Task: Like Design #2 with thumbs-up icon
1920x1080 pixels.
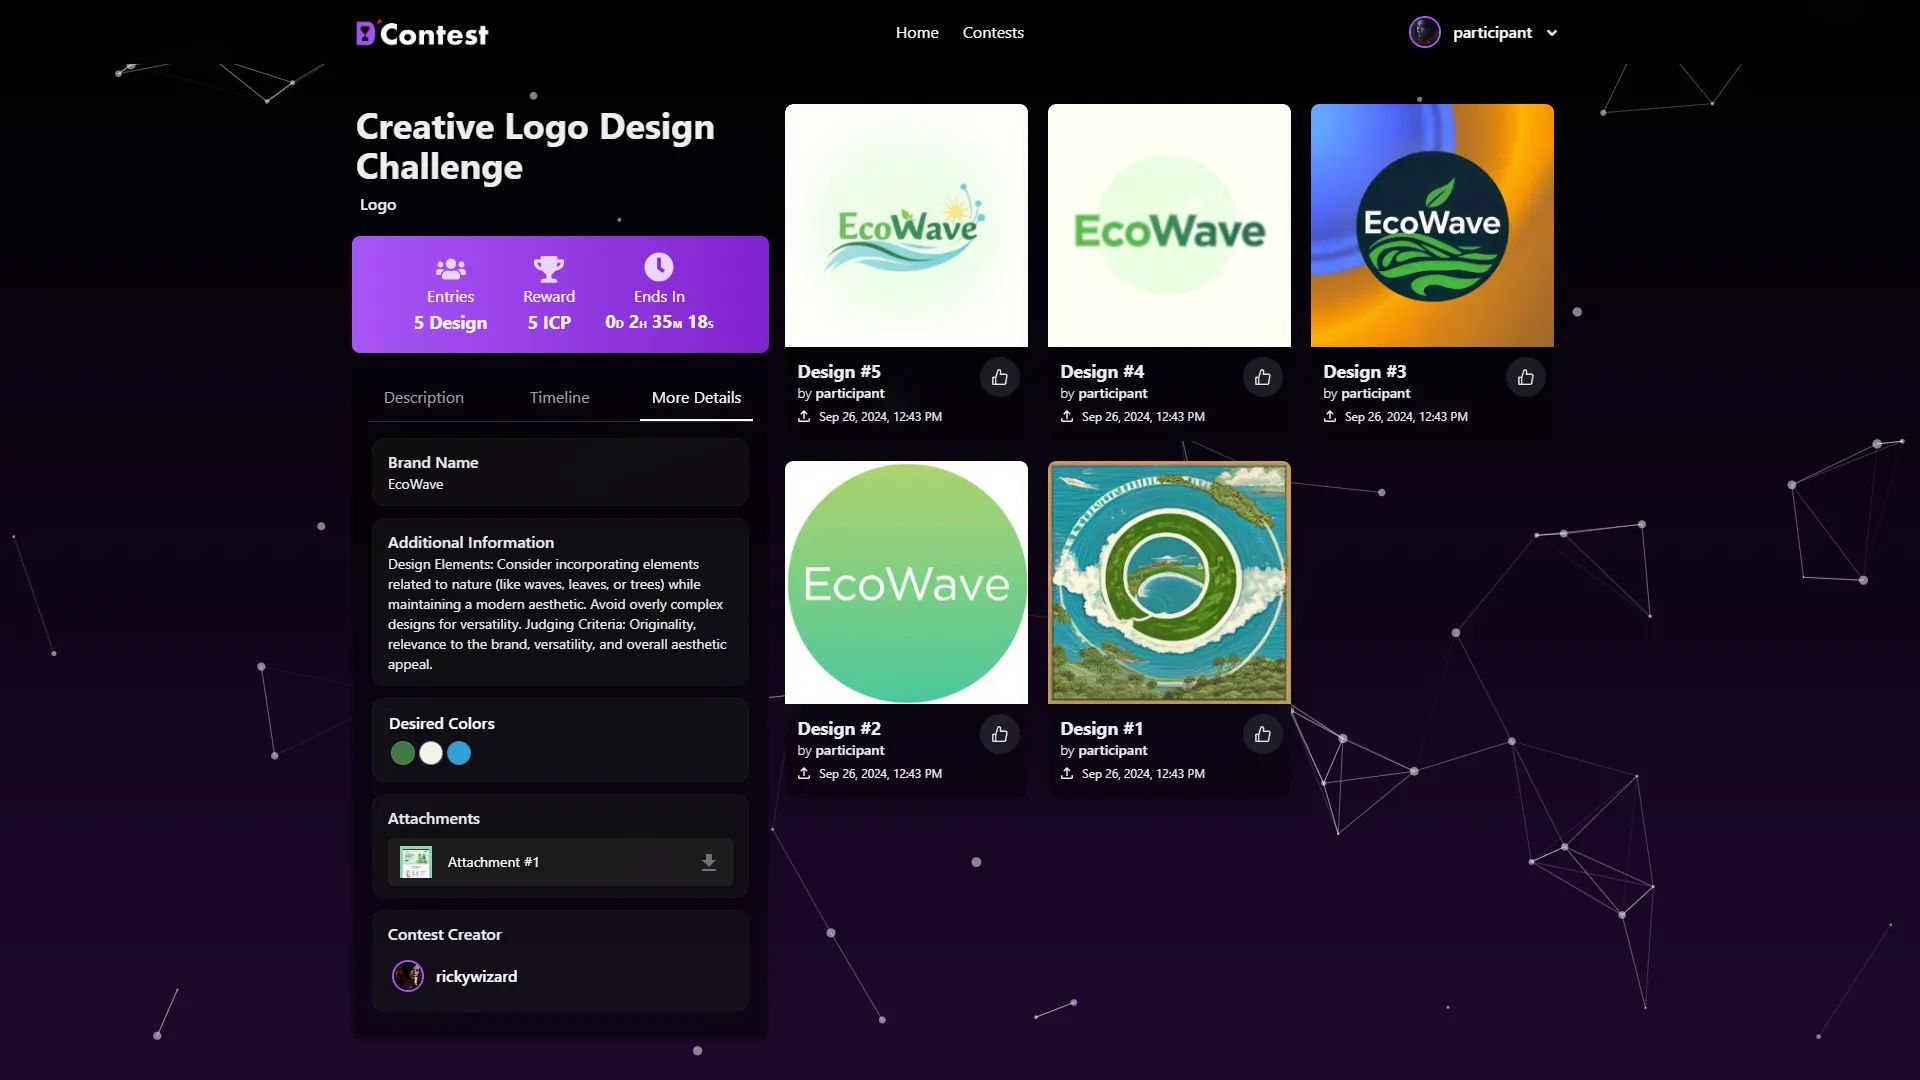Action: pos(999,735)
